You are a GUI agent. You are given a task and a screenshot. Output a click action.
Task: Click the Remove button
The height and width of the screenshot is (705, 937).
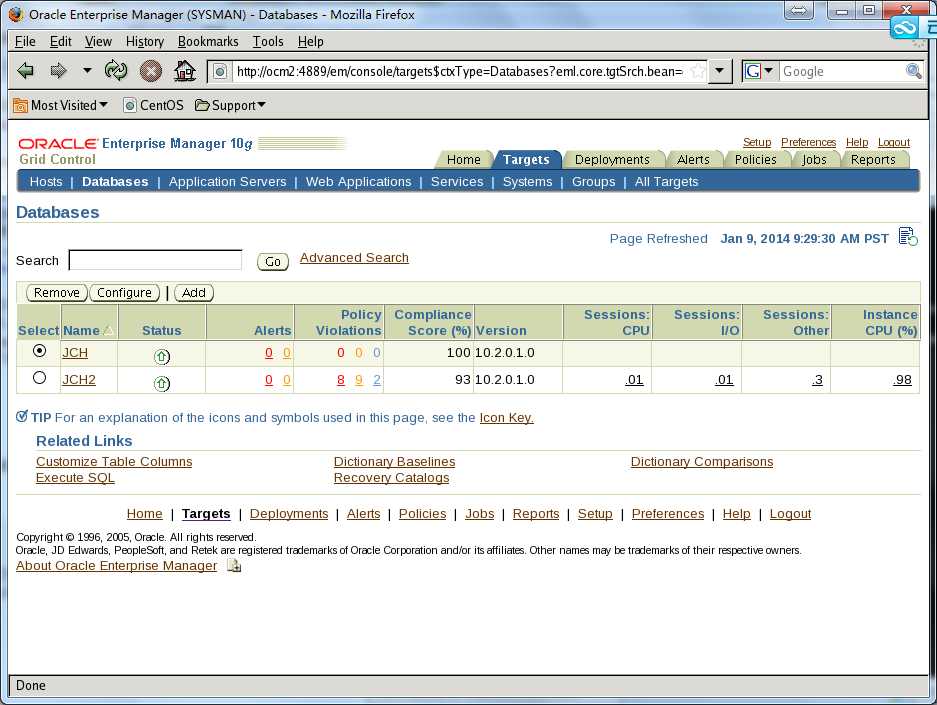click(x=57, y=293)
